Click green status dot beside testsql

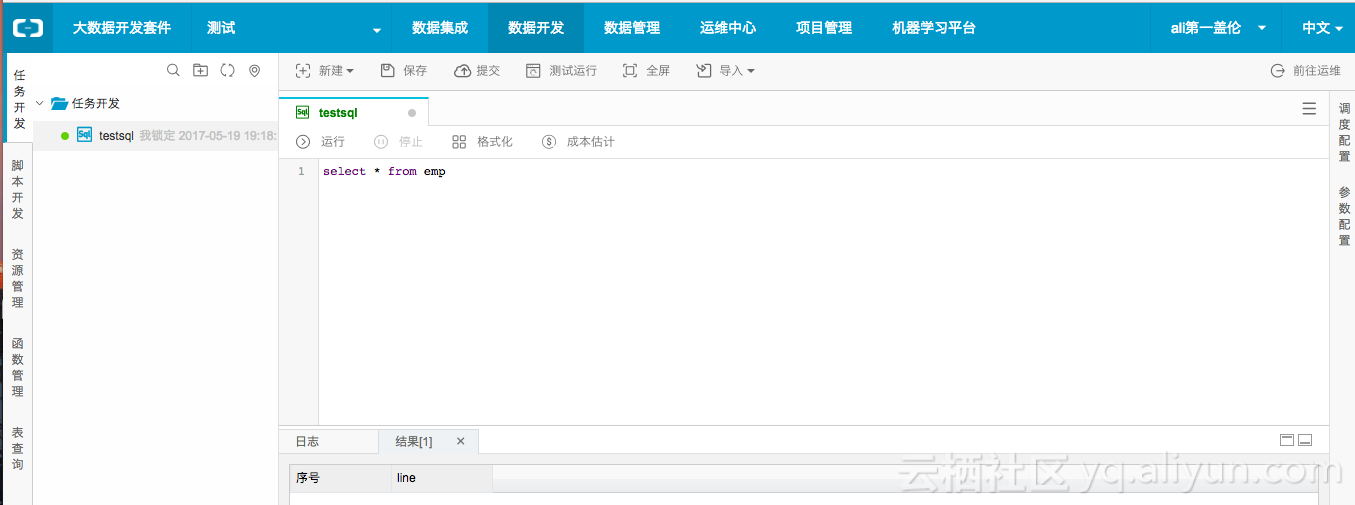pos(65,135)
